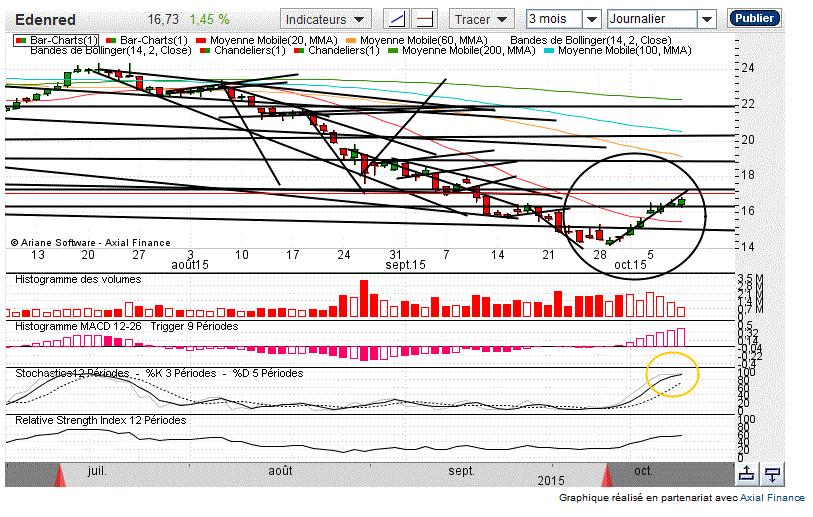Click Moyenne Mobile(20, MMA) legend entry
The image size is (813, 517).
point(267,40)
